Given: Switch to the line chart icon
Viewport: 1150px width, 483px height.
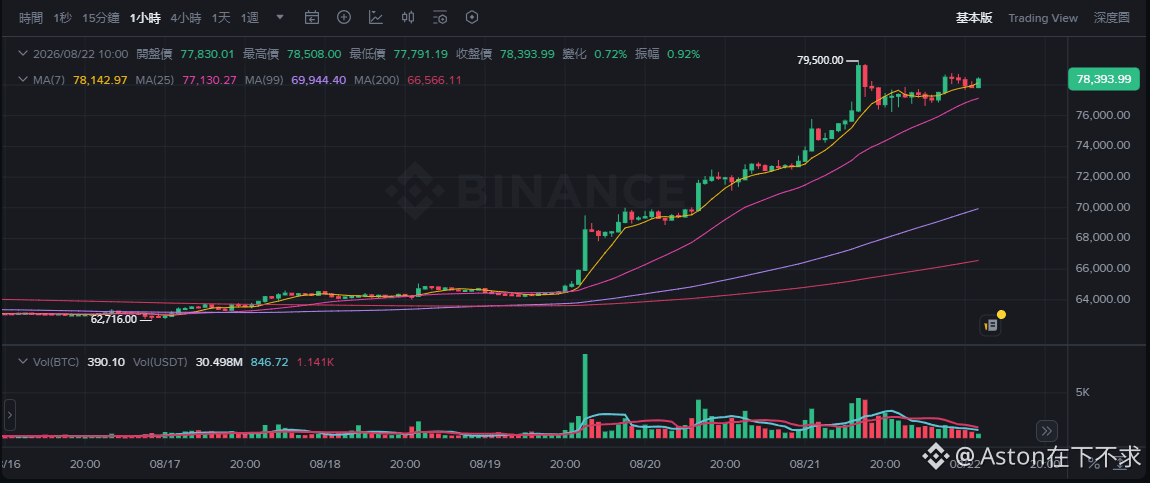Looking at the screenshot, I should [x=376, y=18].
